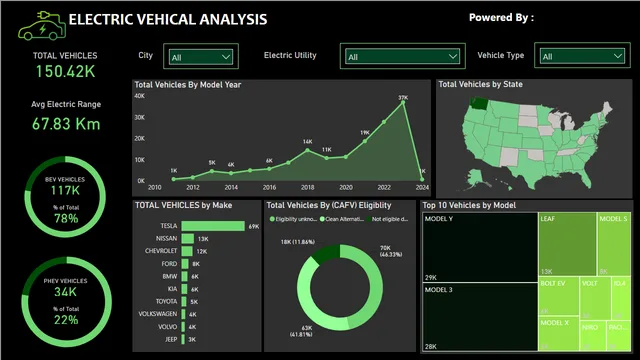The image size is (640, 360).
Task: Click the PHEV VEHICLES 34K donut gauge
Action: click(66, 301)
